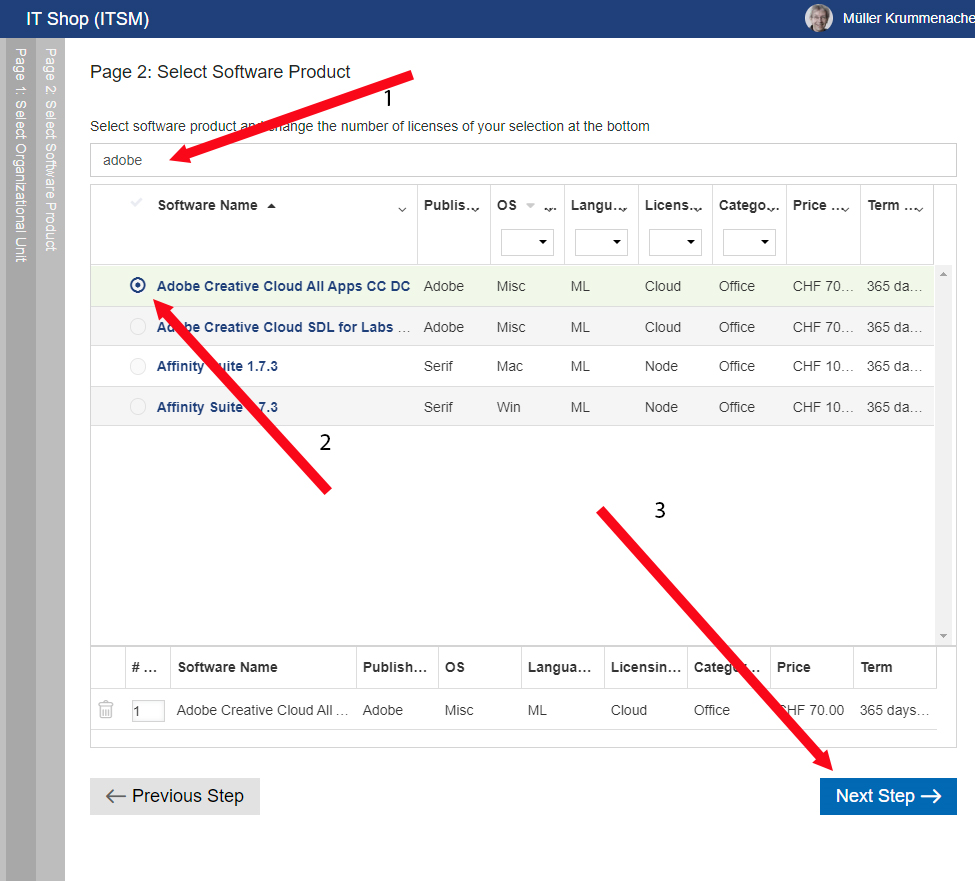
Task: Click the select-all checkmark in table header
Action: tap(137, 203)
